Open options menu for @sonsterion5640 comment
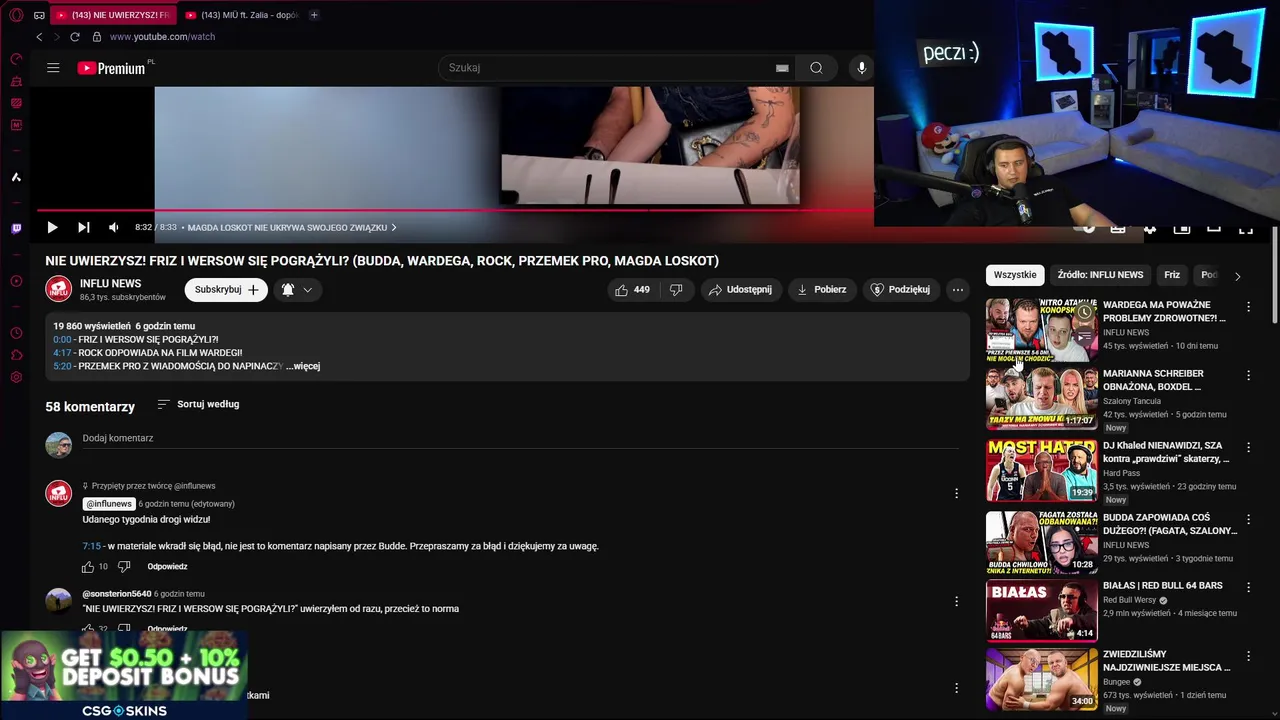 [956, 601]
